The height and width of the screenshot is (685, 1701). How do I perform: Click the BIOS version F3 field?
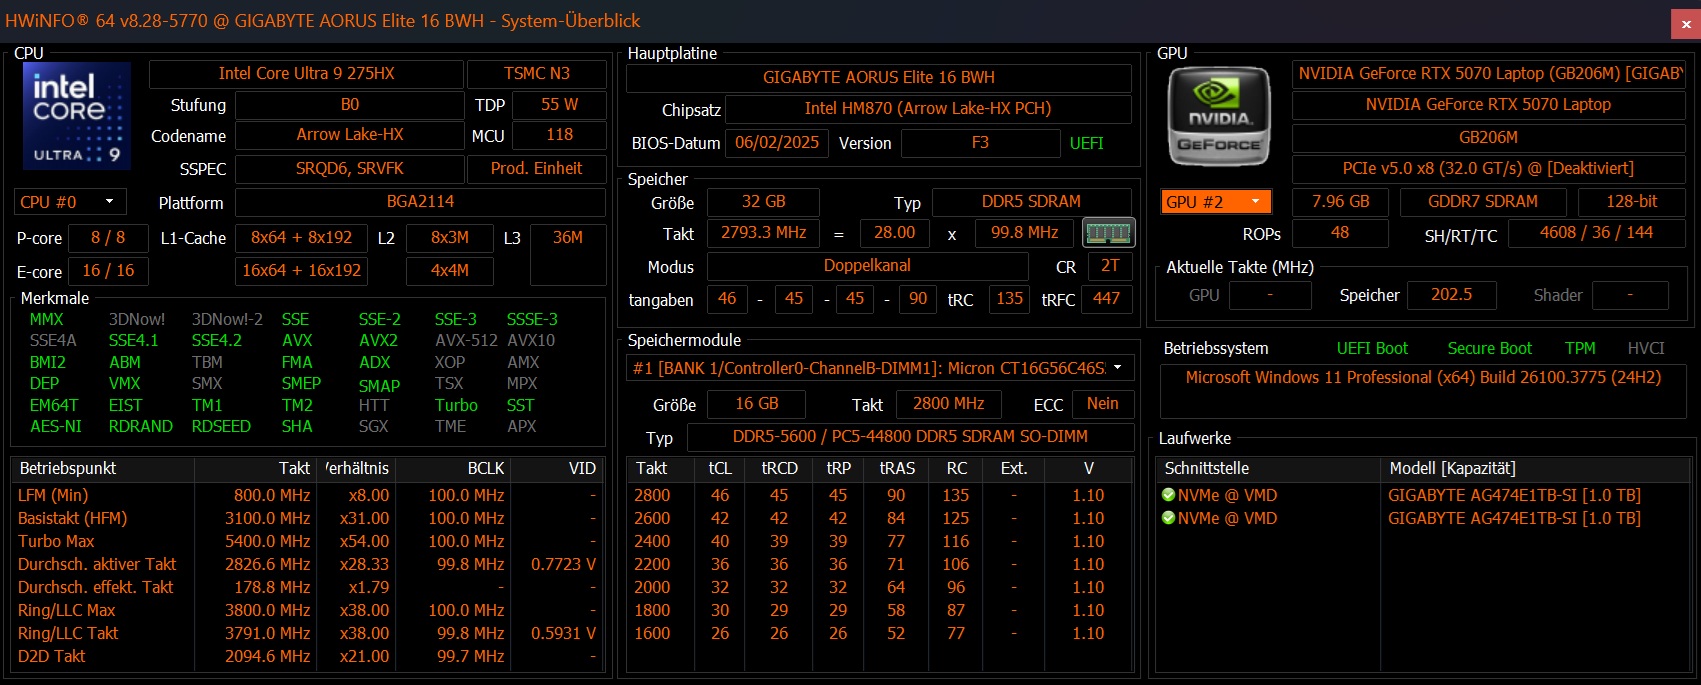click(x=980, y=143)
